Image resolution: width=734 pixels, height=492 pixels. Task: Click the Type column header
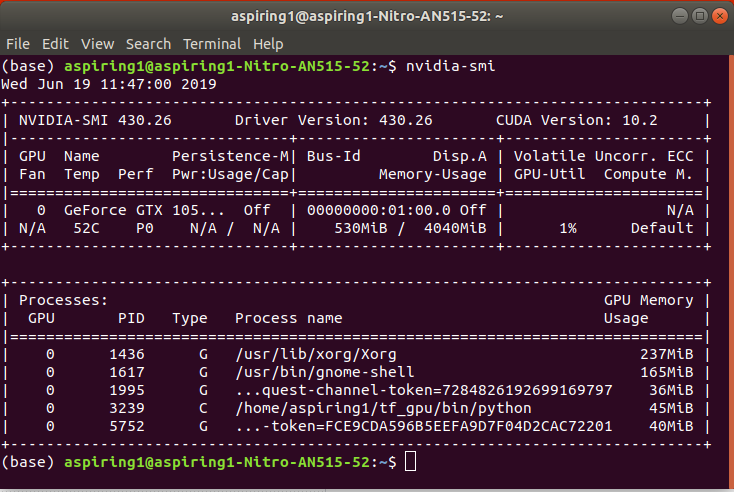click(190, 318)
